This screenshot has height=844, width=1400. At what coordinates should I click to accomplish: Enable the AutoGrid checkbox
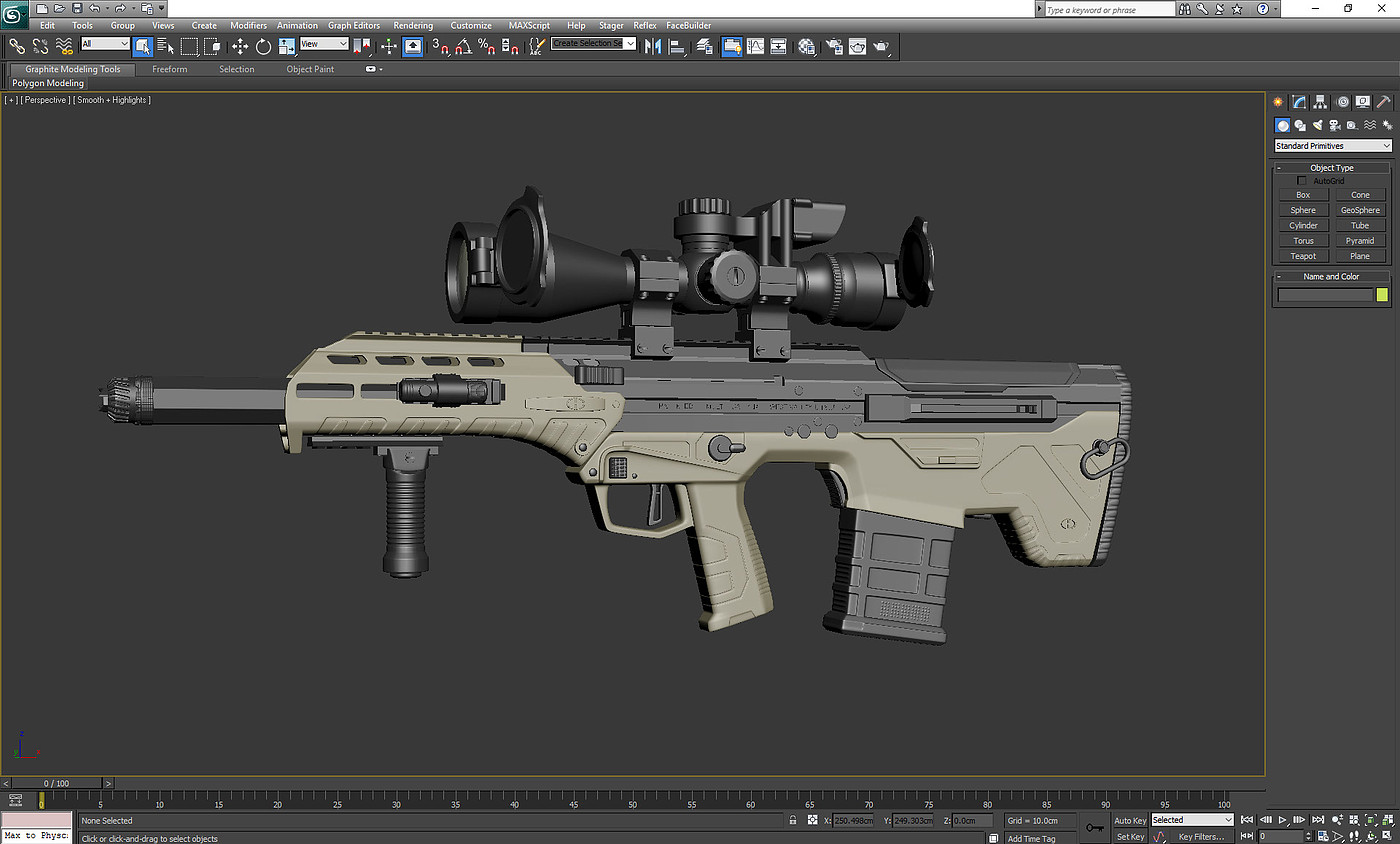pos(1302,181)
